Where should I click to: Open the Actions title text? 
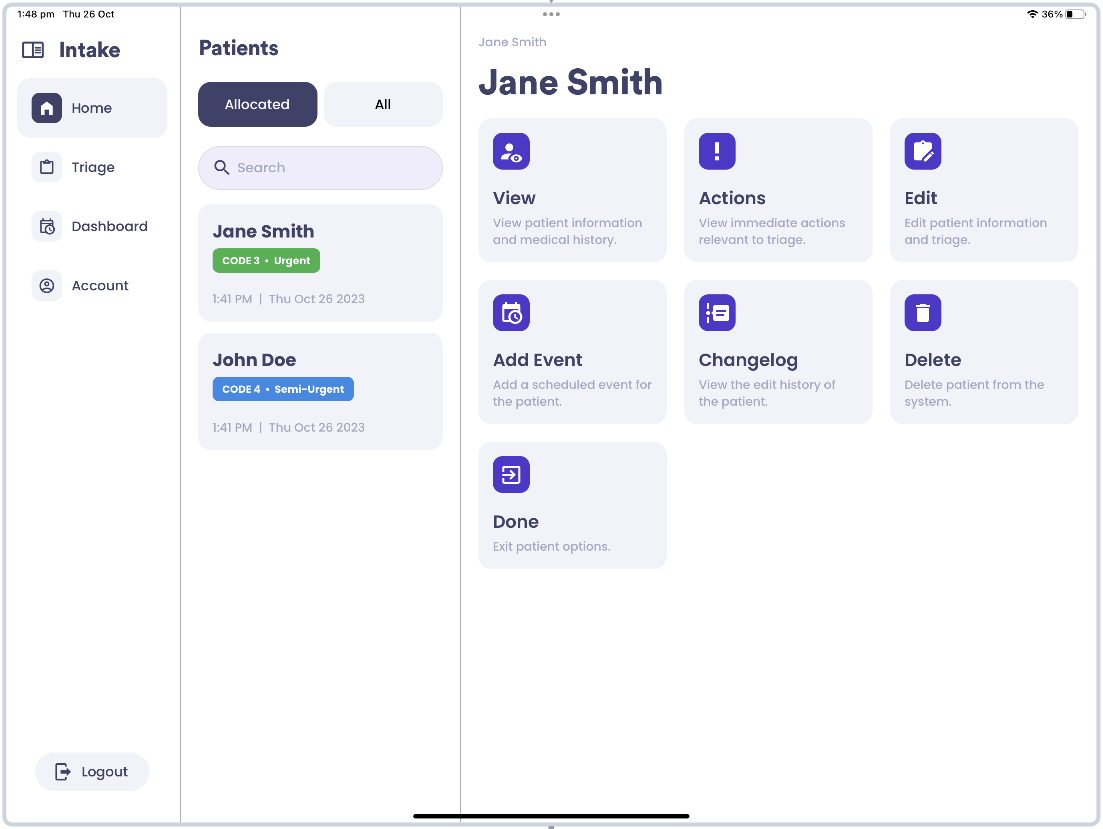pyautogui.click(x=732, y=198)
